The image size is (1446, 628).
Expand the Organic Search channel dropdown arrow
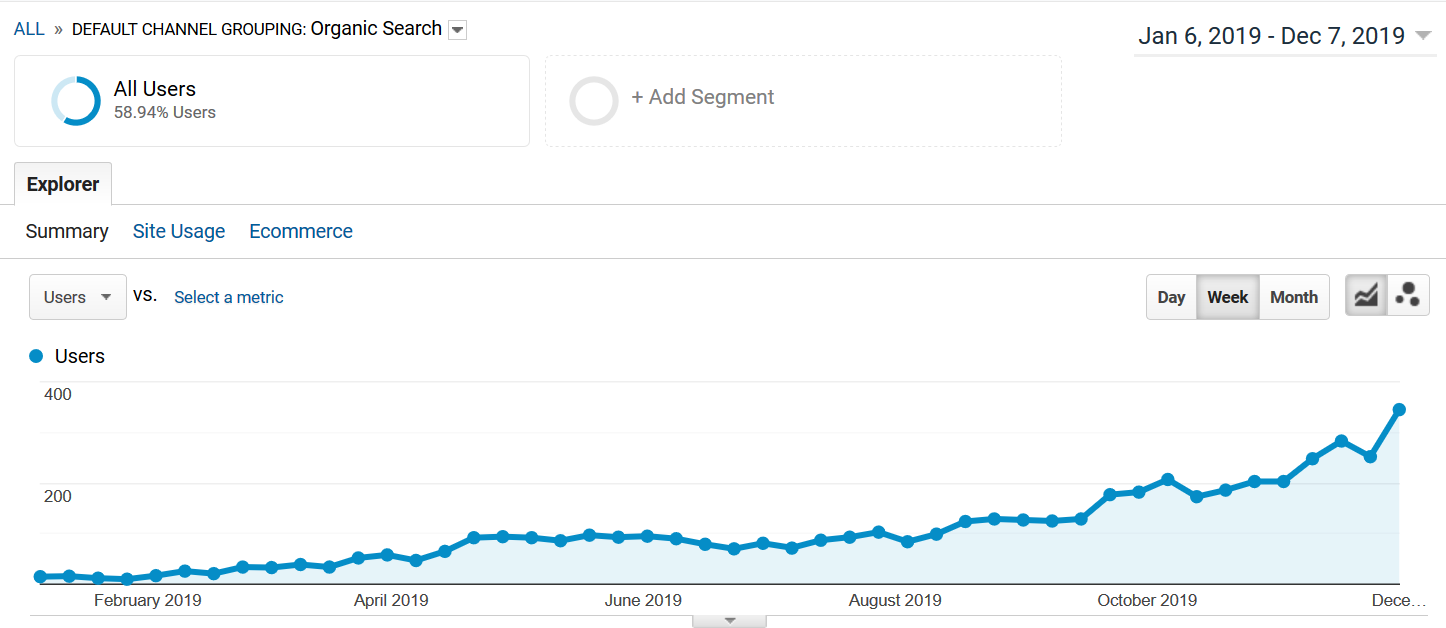[x=457, y=30]
